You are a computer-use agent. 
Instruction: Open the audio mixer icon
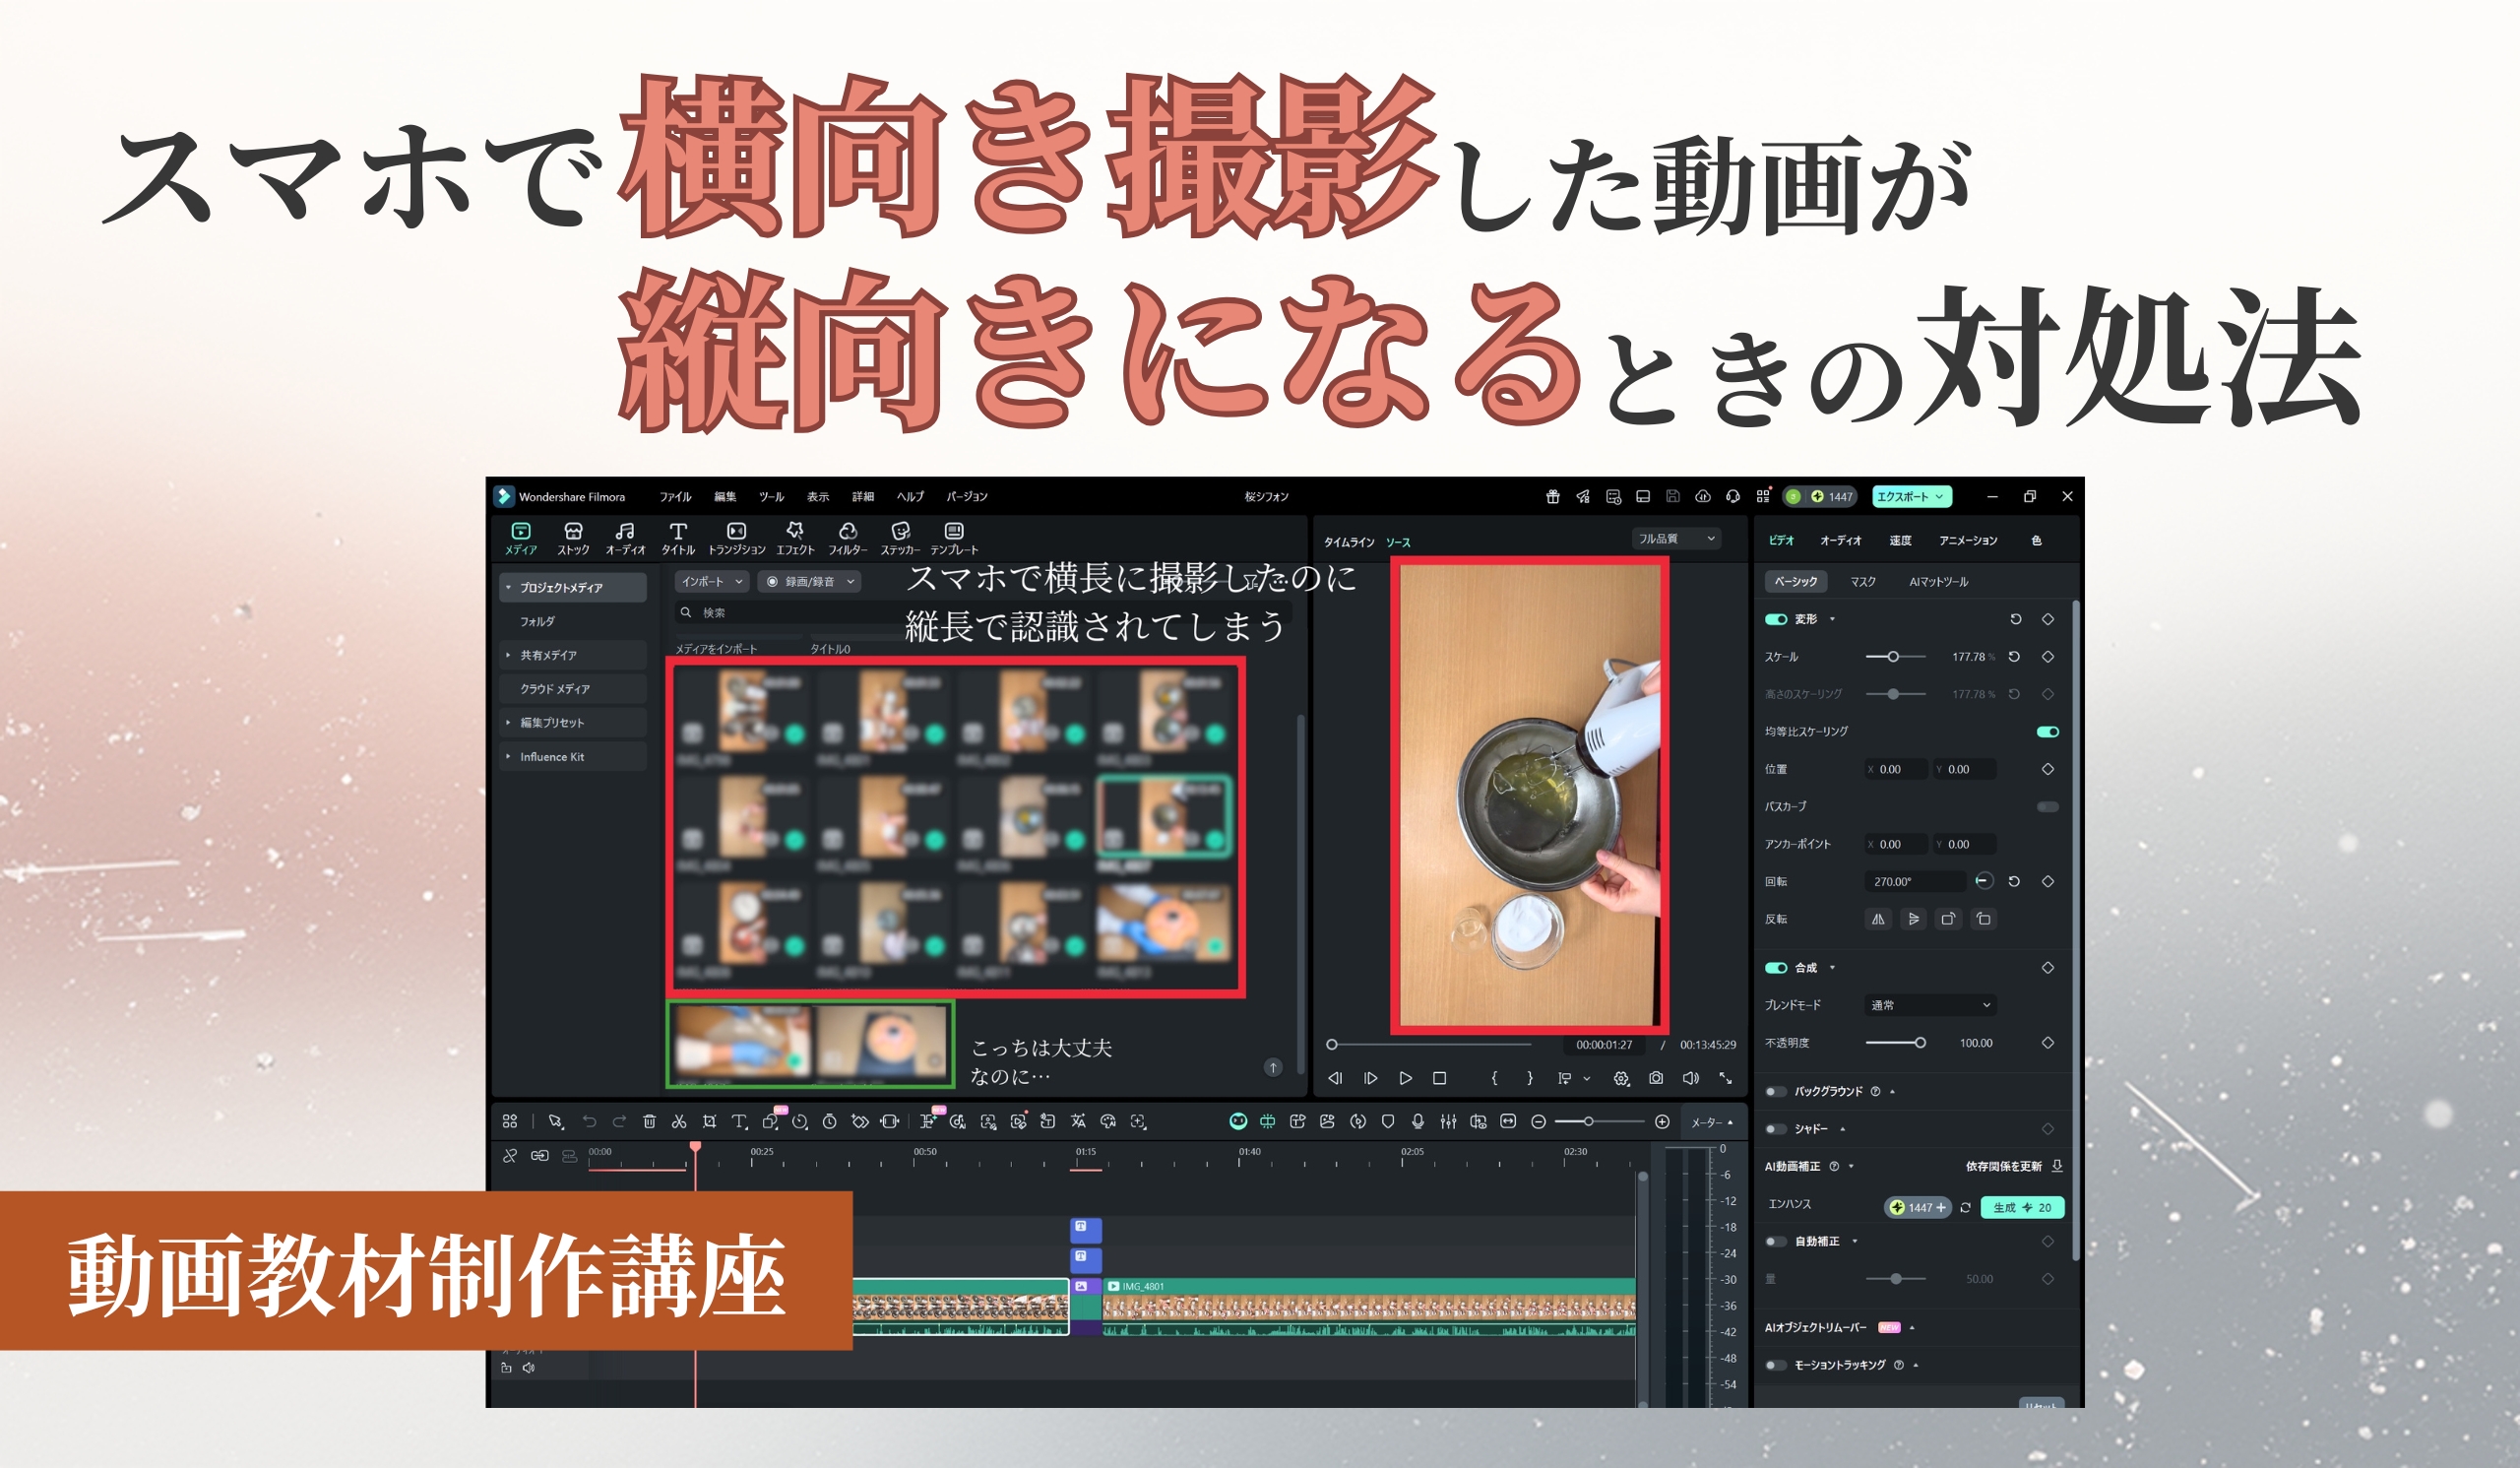coord(1448,1122)
